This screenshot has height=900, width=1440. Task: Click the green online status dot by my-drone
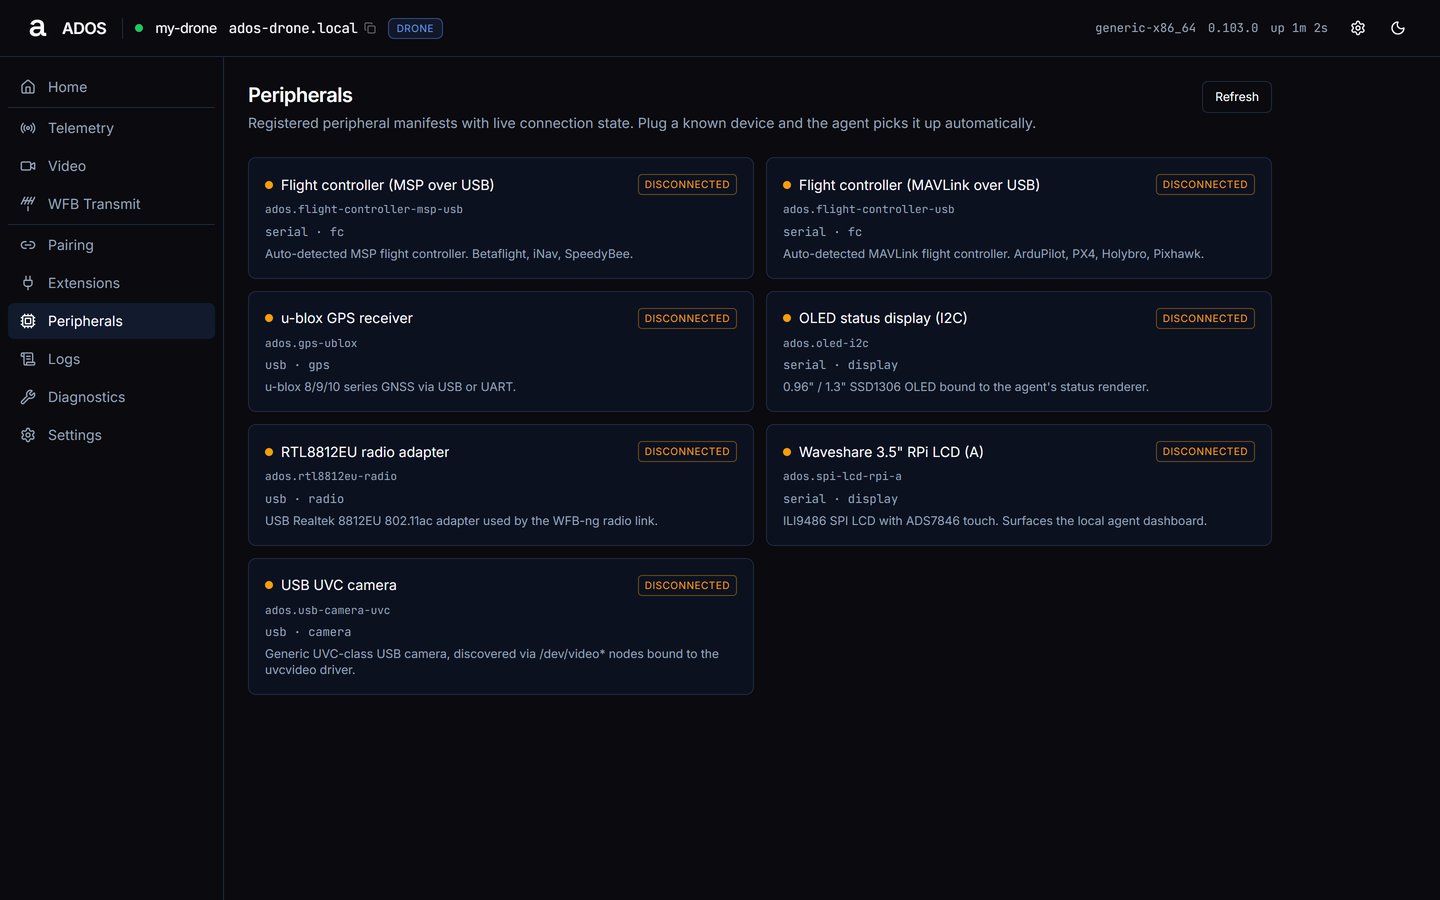tap(139, 28)
